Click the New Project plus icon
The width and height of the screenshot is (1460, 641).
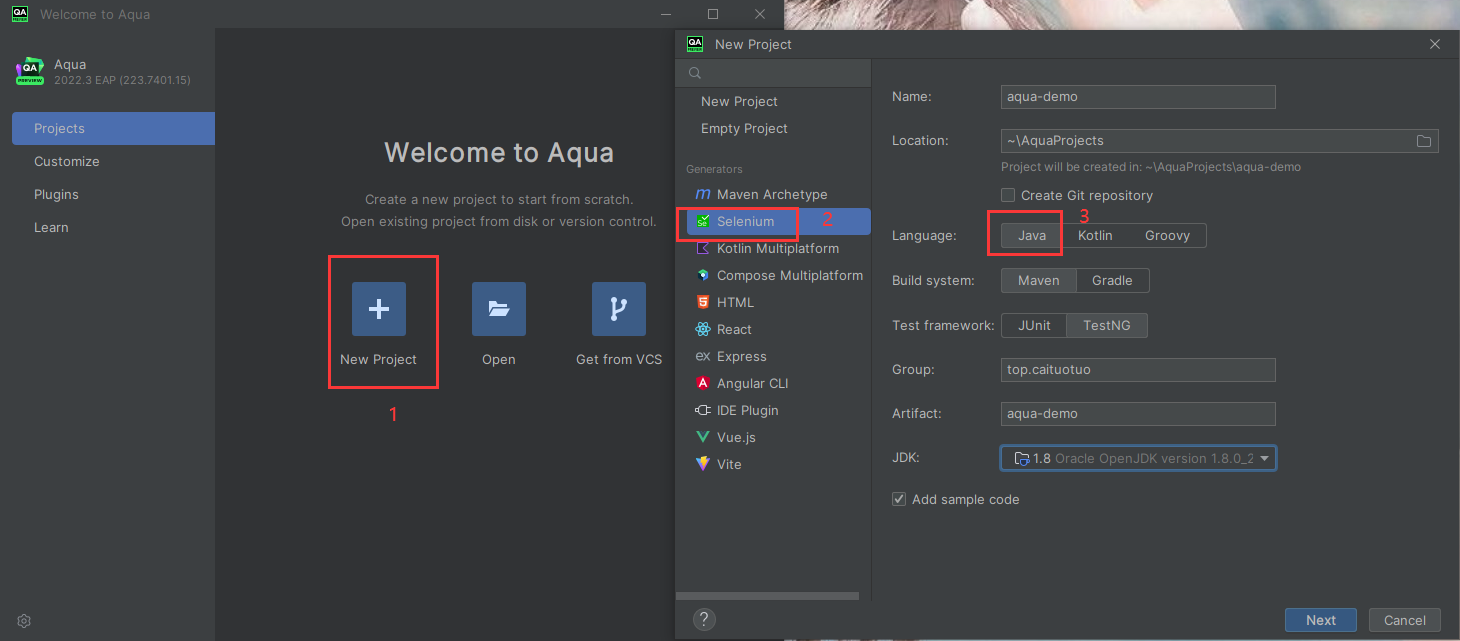pyautogui.click(x=379, y=309)
